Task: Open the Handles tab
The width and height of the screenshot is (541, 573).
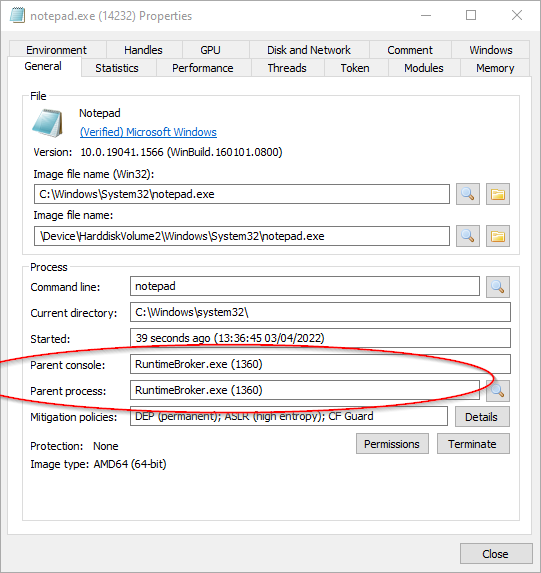Action: click(x=143, y=50)
